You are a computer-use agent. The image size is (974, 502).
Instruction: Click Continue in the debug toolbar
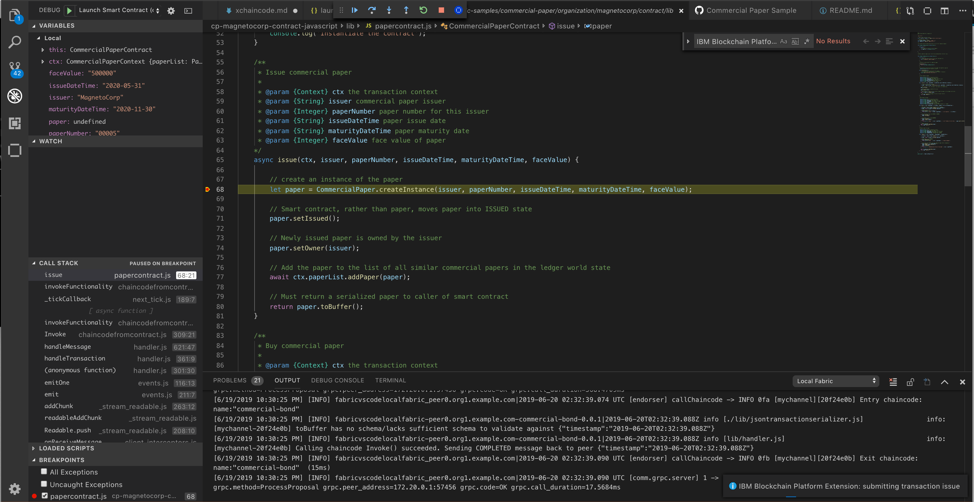354,10
